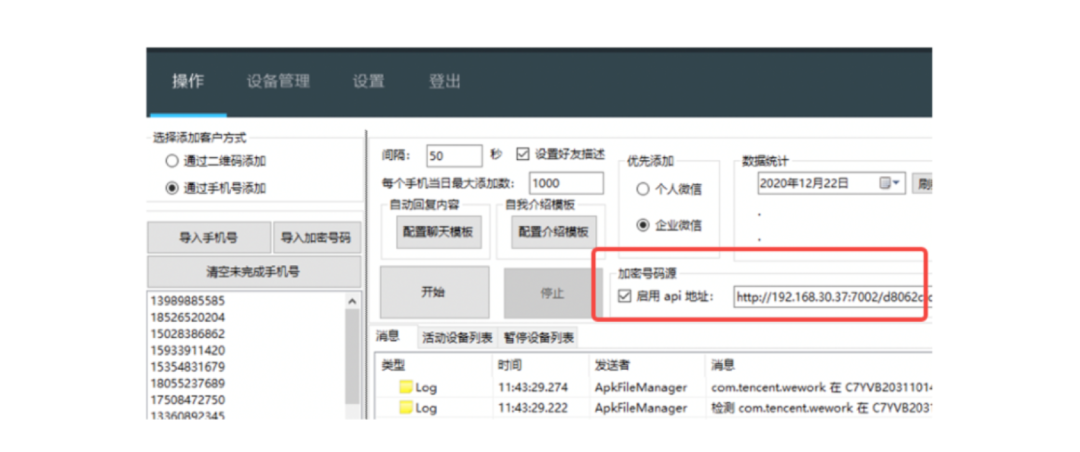Click the calendar icon in date field
This screenshot has height=452, width=1080.
coord(885,183)
